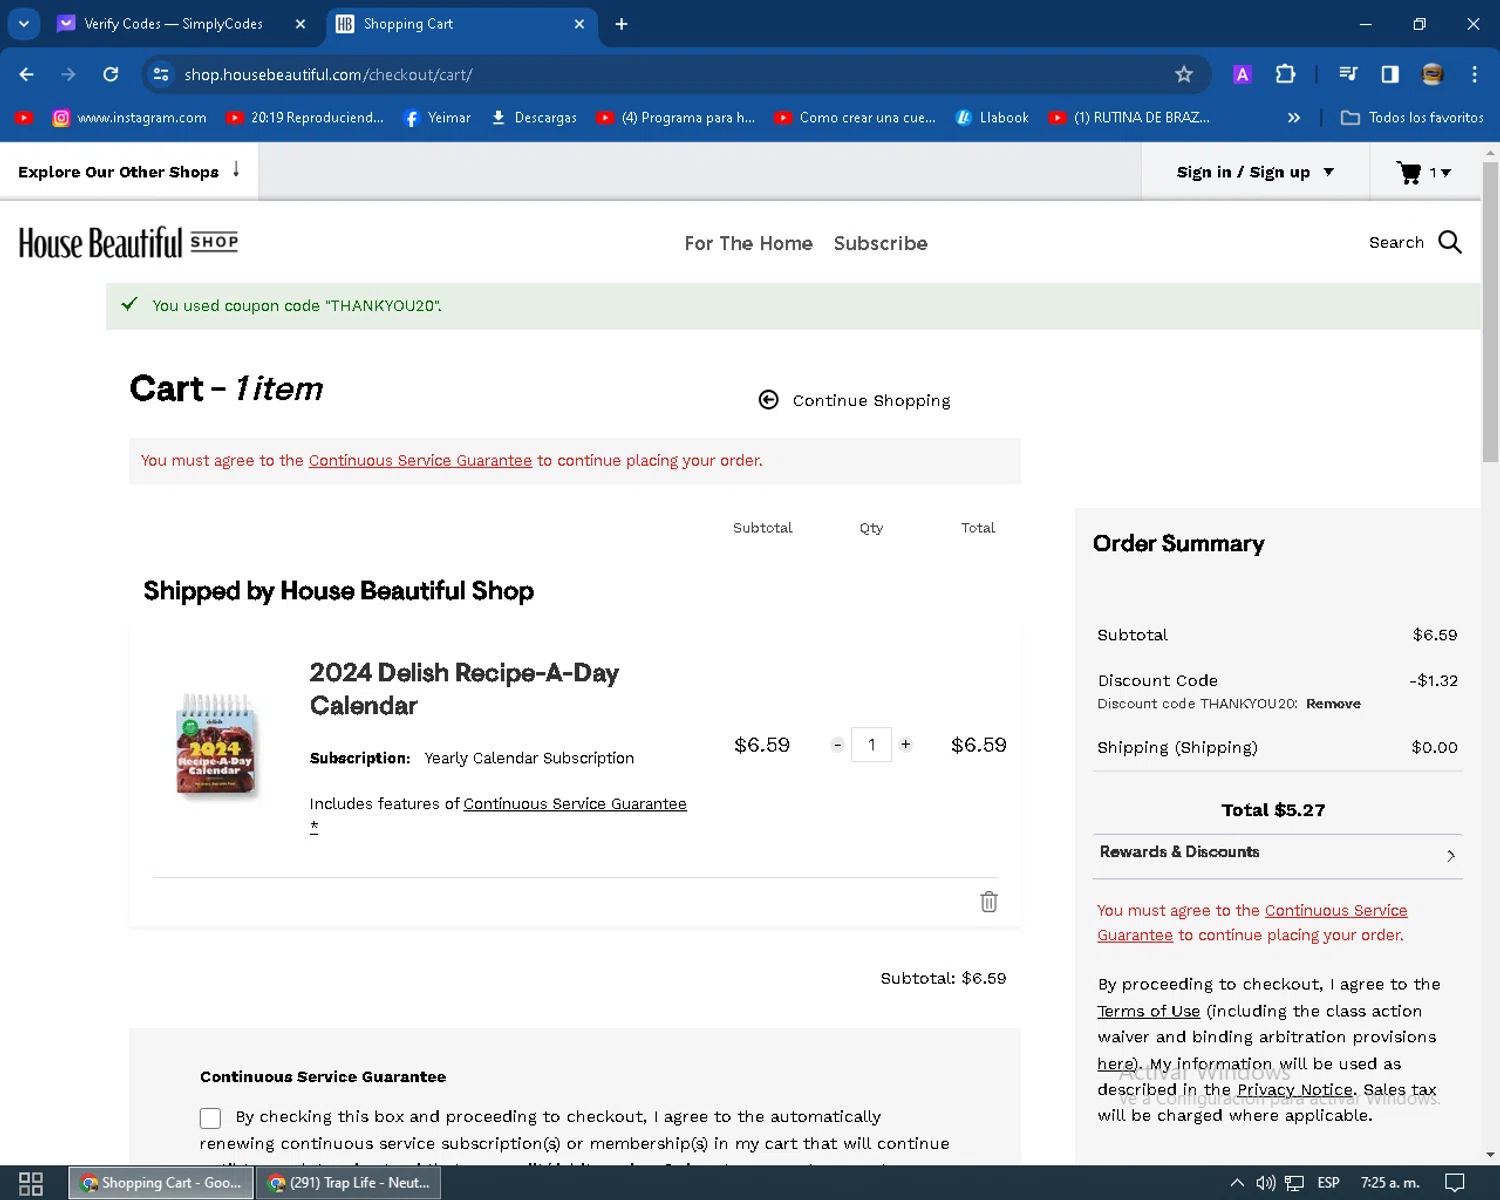The width and height of the screenshot is (1500, 1200).
Task: Bookmark this page with the star icon
Action: click(x=1184, y=74)
